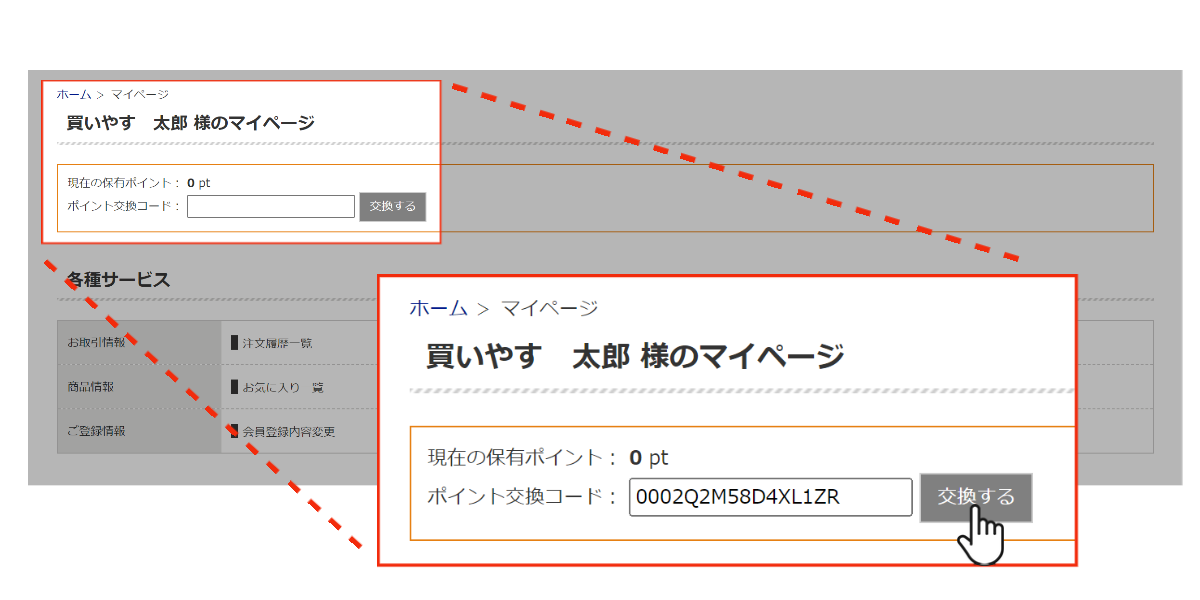Click the black bullet icon beside お気に入り一覧

pyautogui.click(x=234, y=387)
